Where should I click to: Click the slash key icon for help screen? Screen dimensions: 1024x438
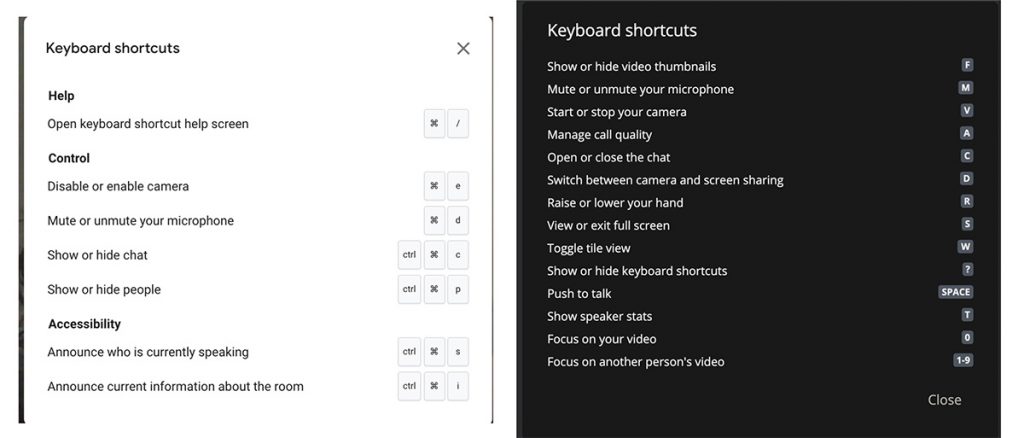[458, 124]
